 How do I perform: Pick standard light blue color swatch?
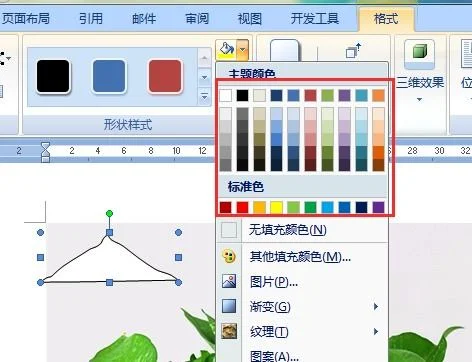point(328,207)
